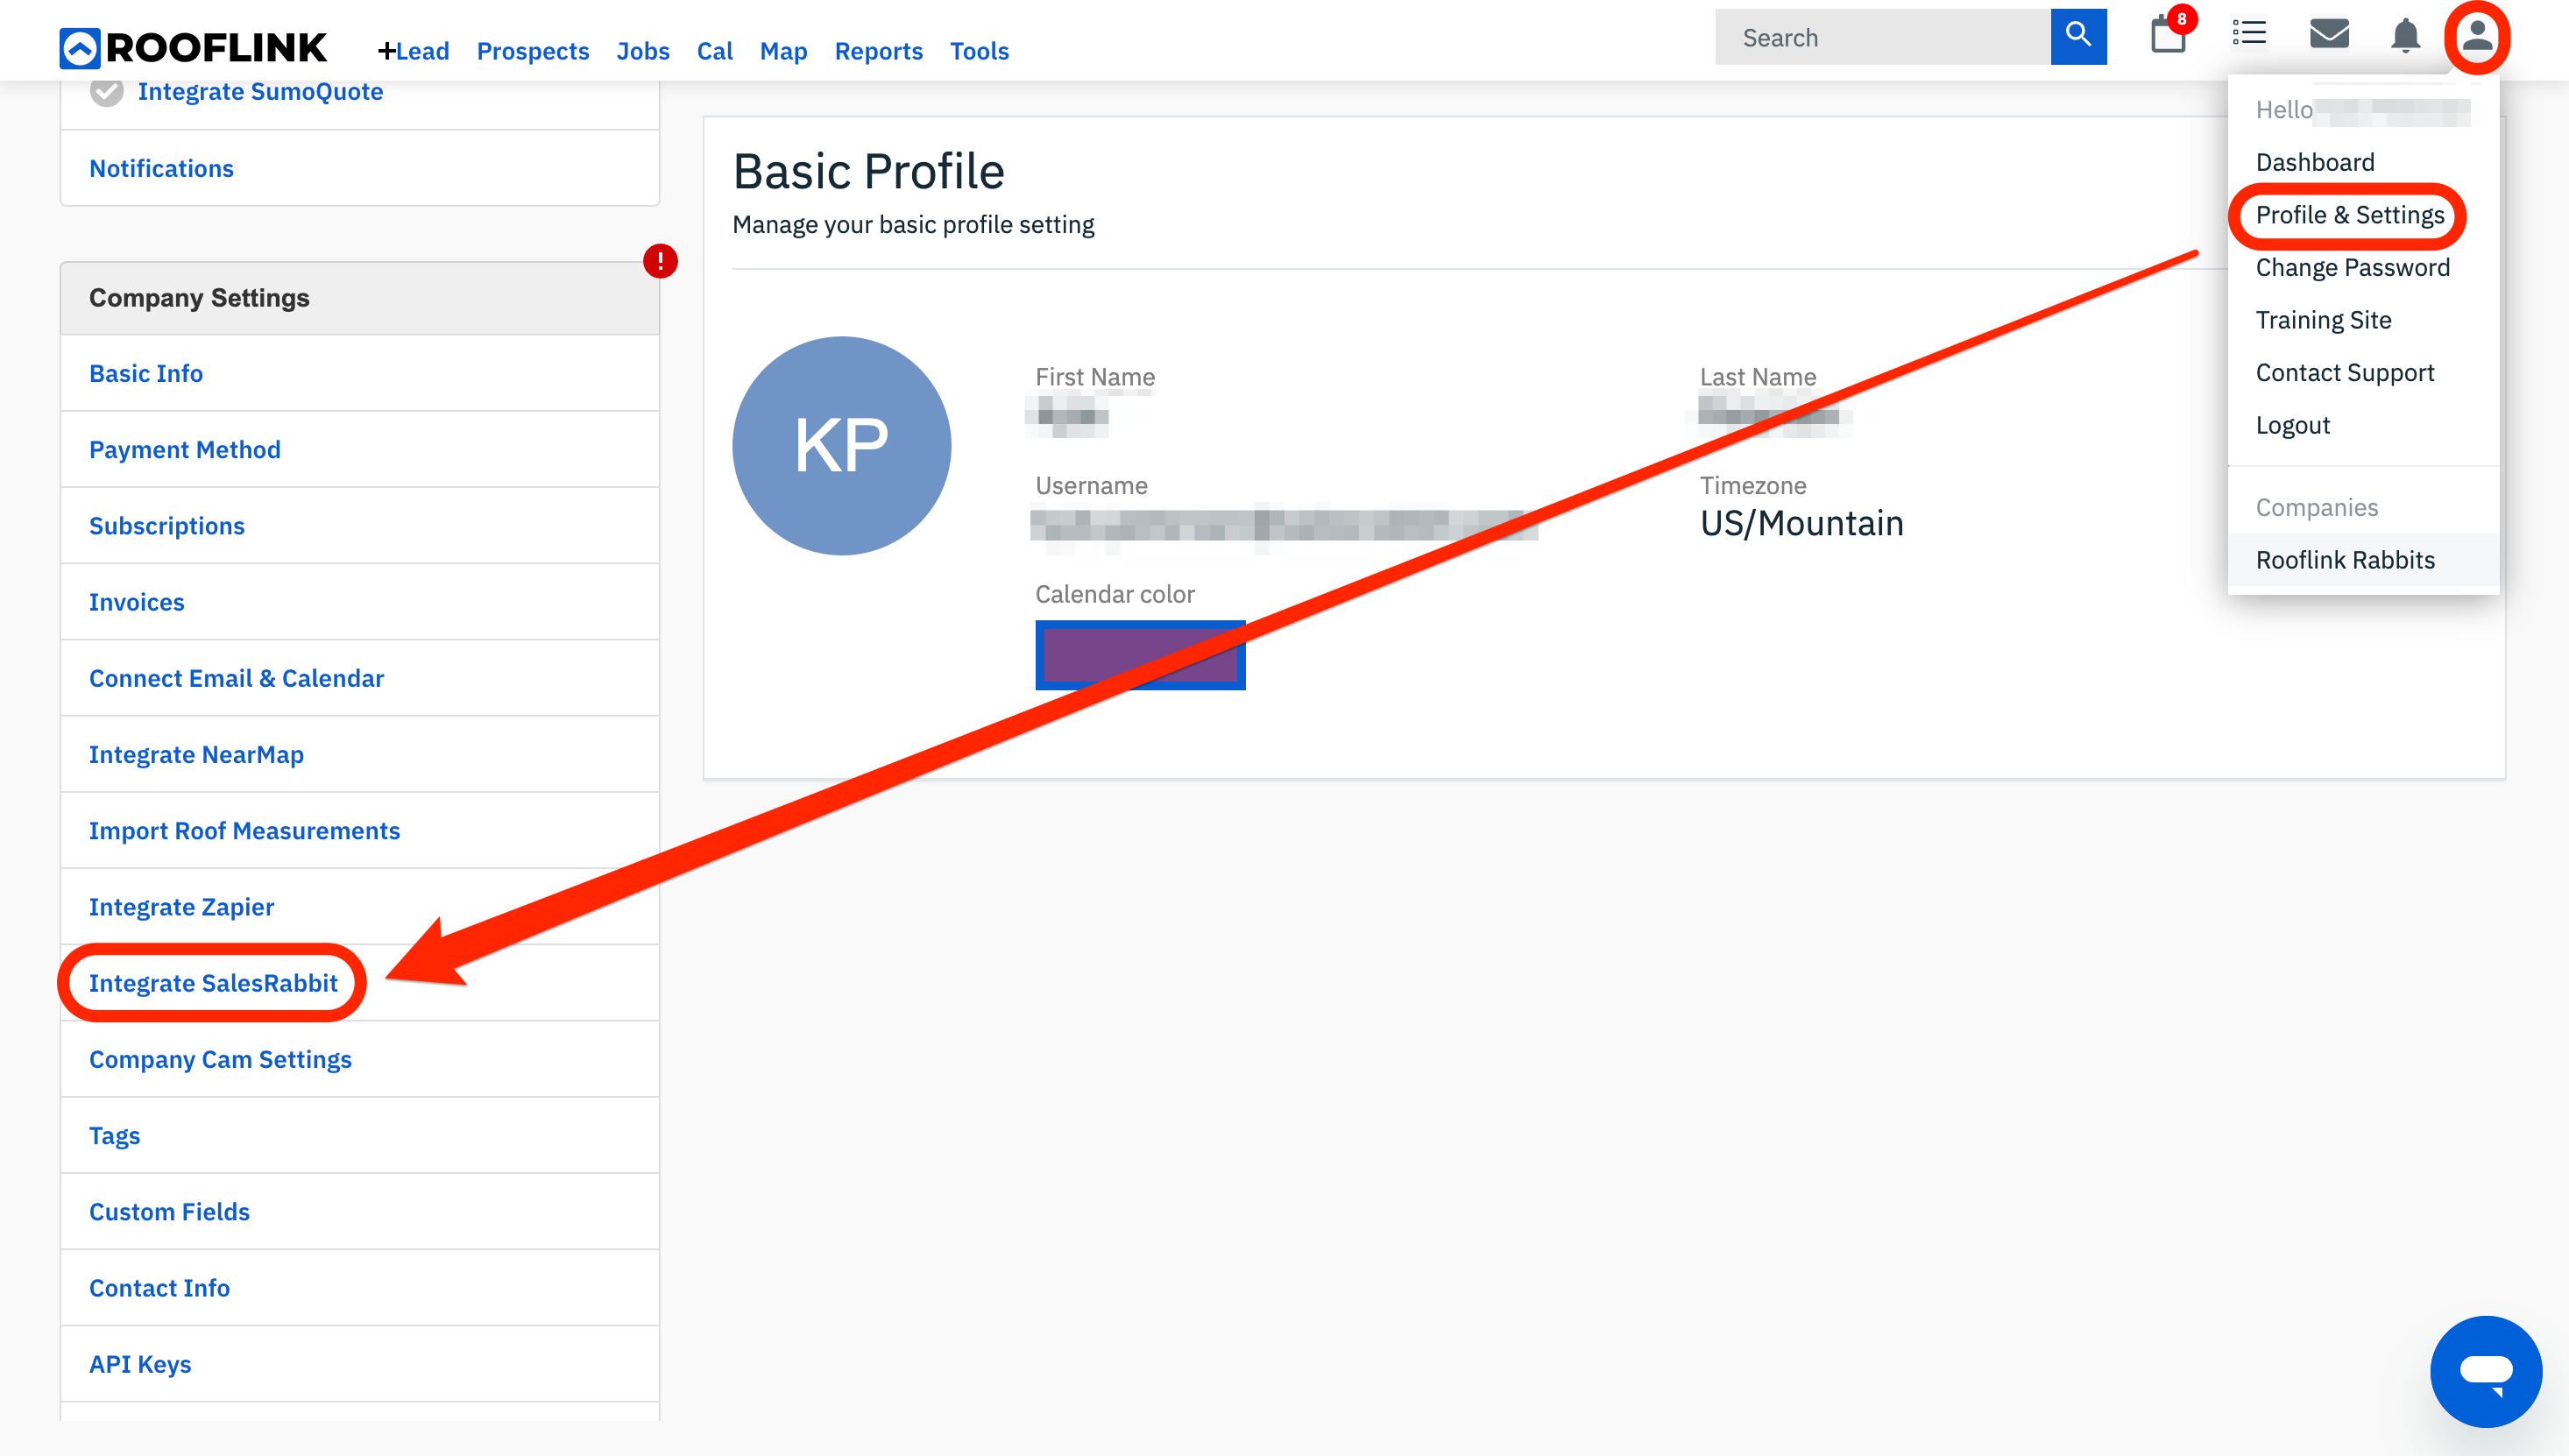Open Integrate NearMap link

point(196,754)
